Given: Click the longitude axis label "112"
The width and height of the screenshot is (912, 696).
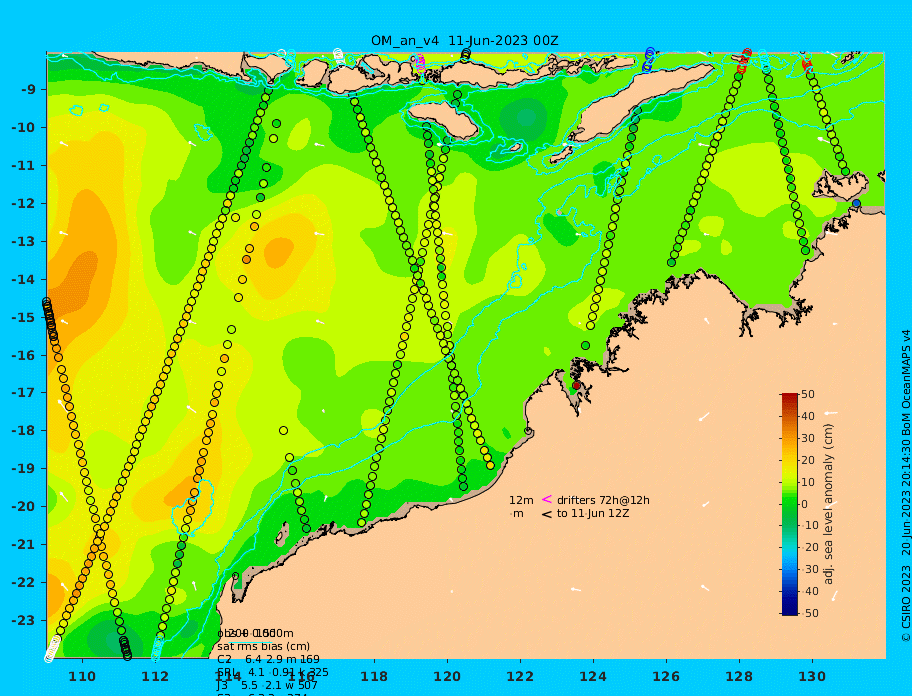Looking at the screenshot, I should click(x=155, y=676).
